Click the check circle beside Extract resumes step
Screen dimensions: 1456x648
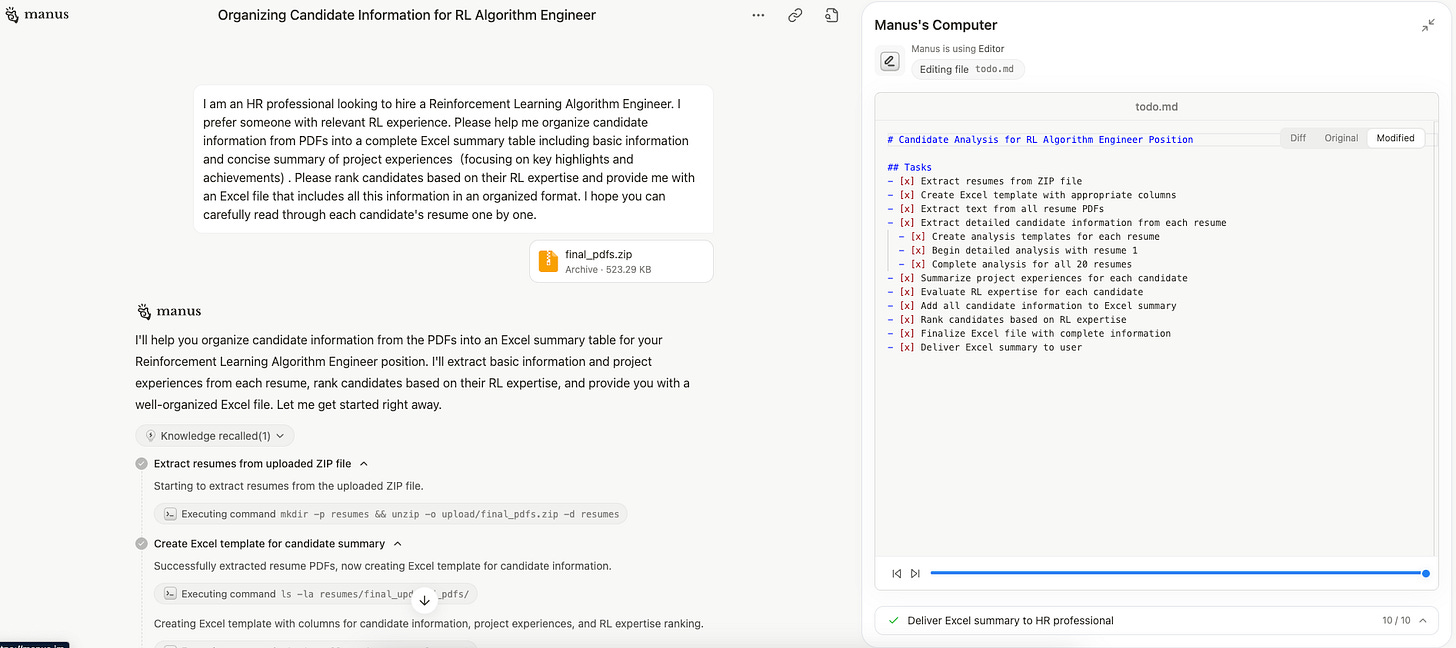[x=141, y=464]
